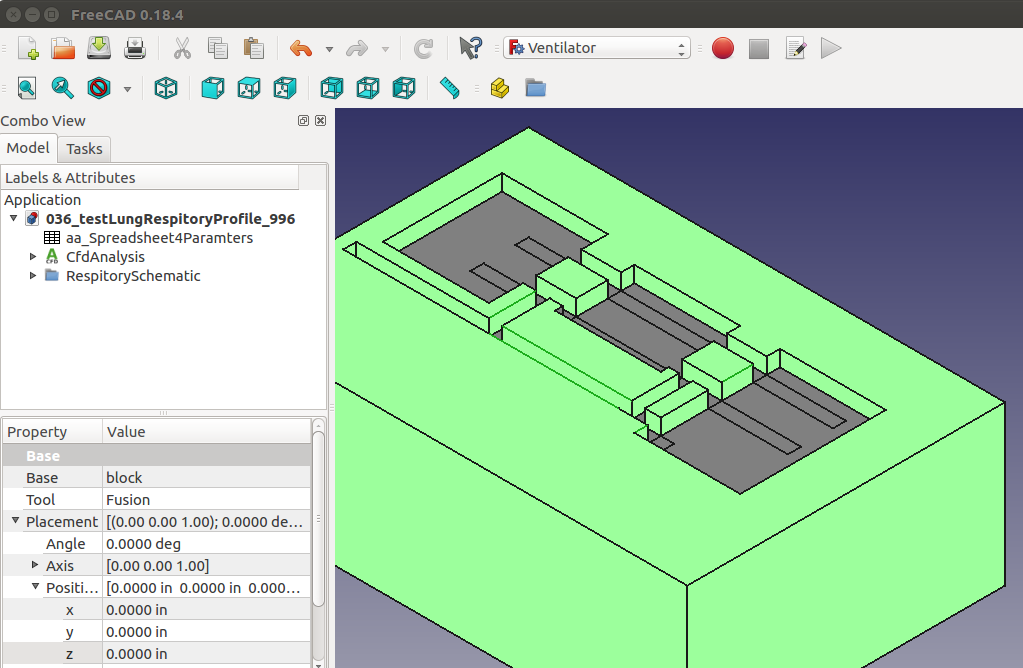
Task: Click the What's This help cursor icon
Action: 470,48
